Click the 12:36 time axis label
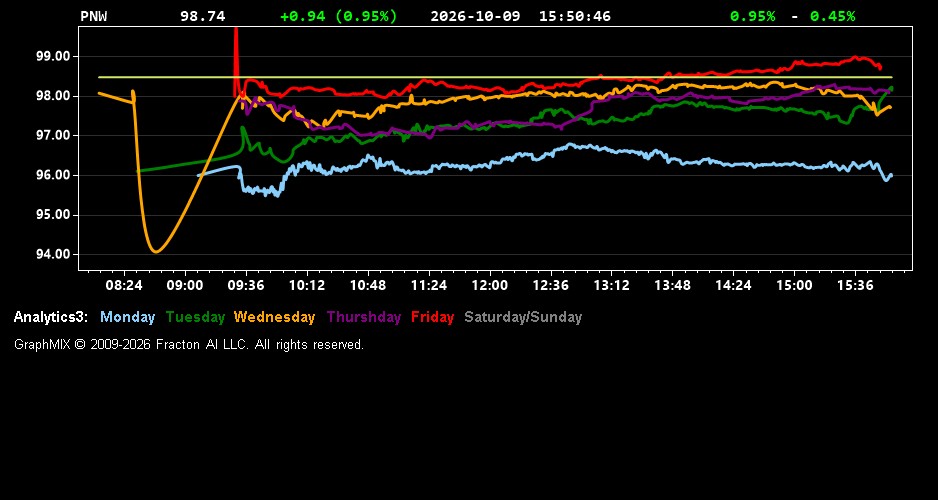Viewport: 938px width, 500px height. click(x=551, y=285)
